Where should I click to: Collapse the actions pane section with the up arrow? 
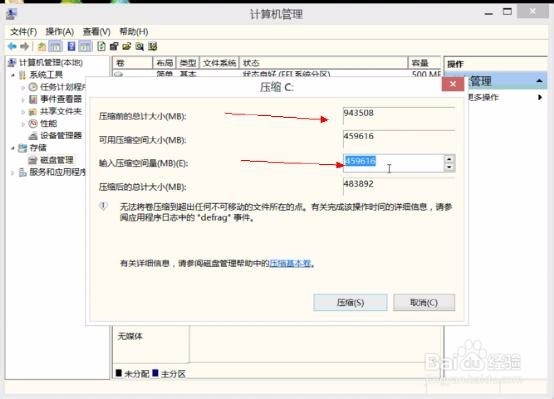click(539, 81)
